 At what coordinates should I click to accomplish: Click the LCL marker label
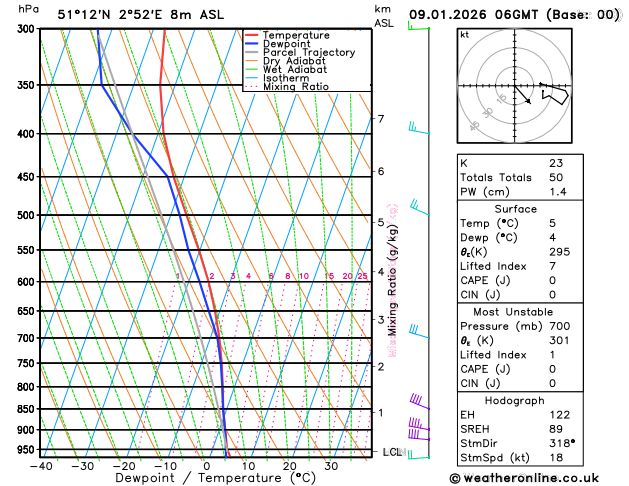click(x=392, y=452)
